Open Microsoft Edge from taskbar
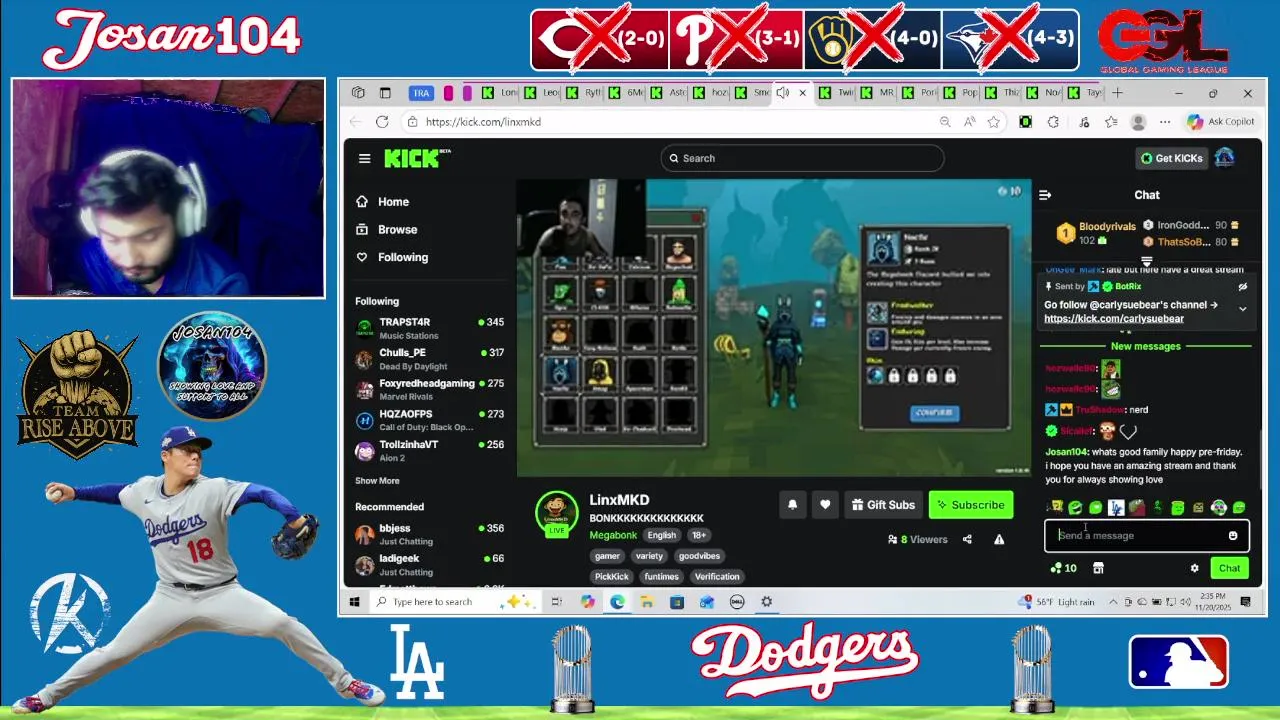This screenshot has height=720, width=1280. (618, 602)
